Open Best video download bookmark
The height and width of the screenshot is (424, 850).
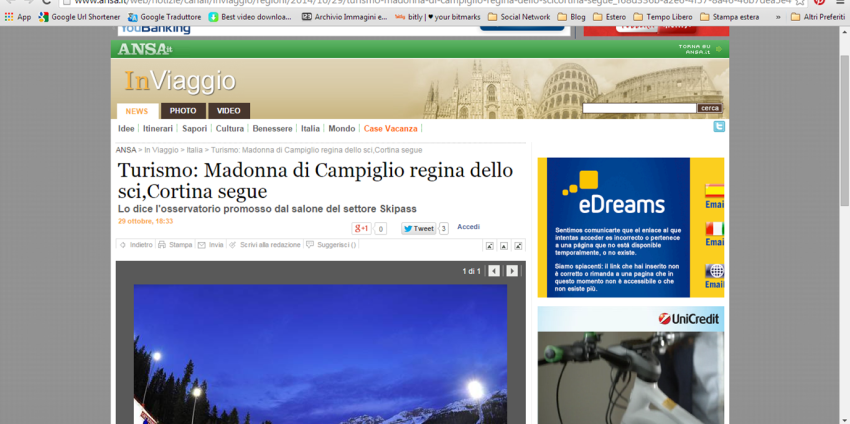250,17
